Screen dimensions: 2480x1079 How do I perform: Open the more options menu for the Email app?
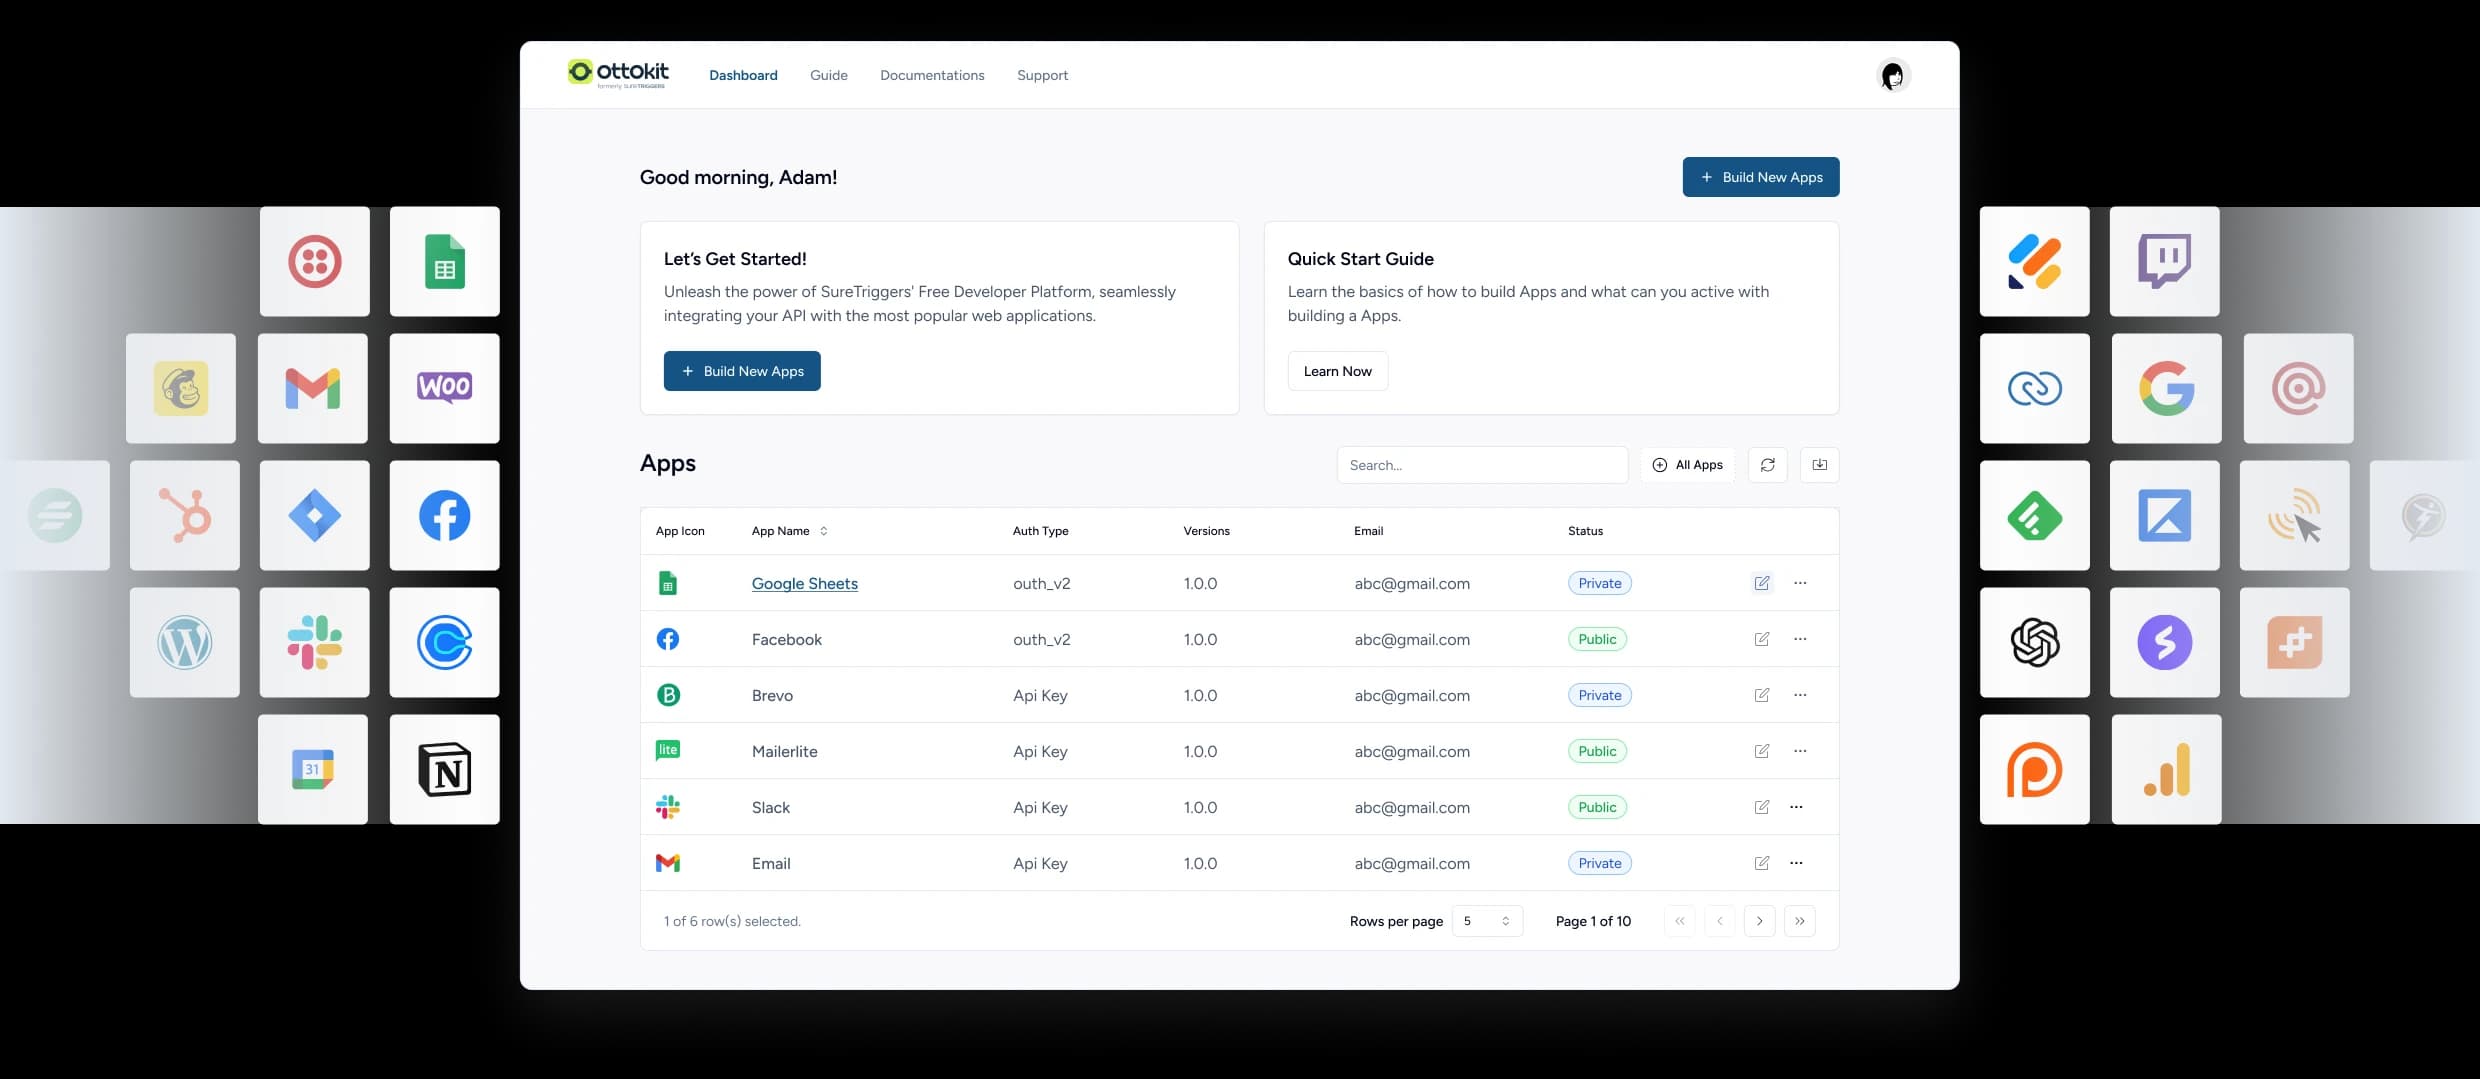point(1796,863)
